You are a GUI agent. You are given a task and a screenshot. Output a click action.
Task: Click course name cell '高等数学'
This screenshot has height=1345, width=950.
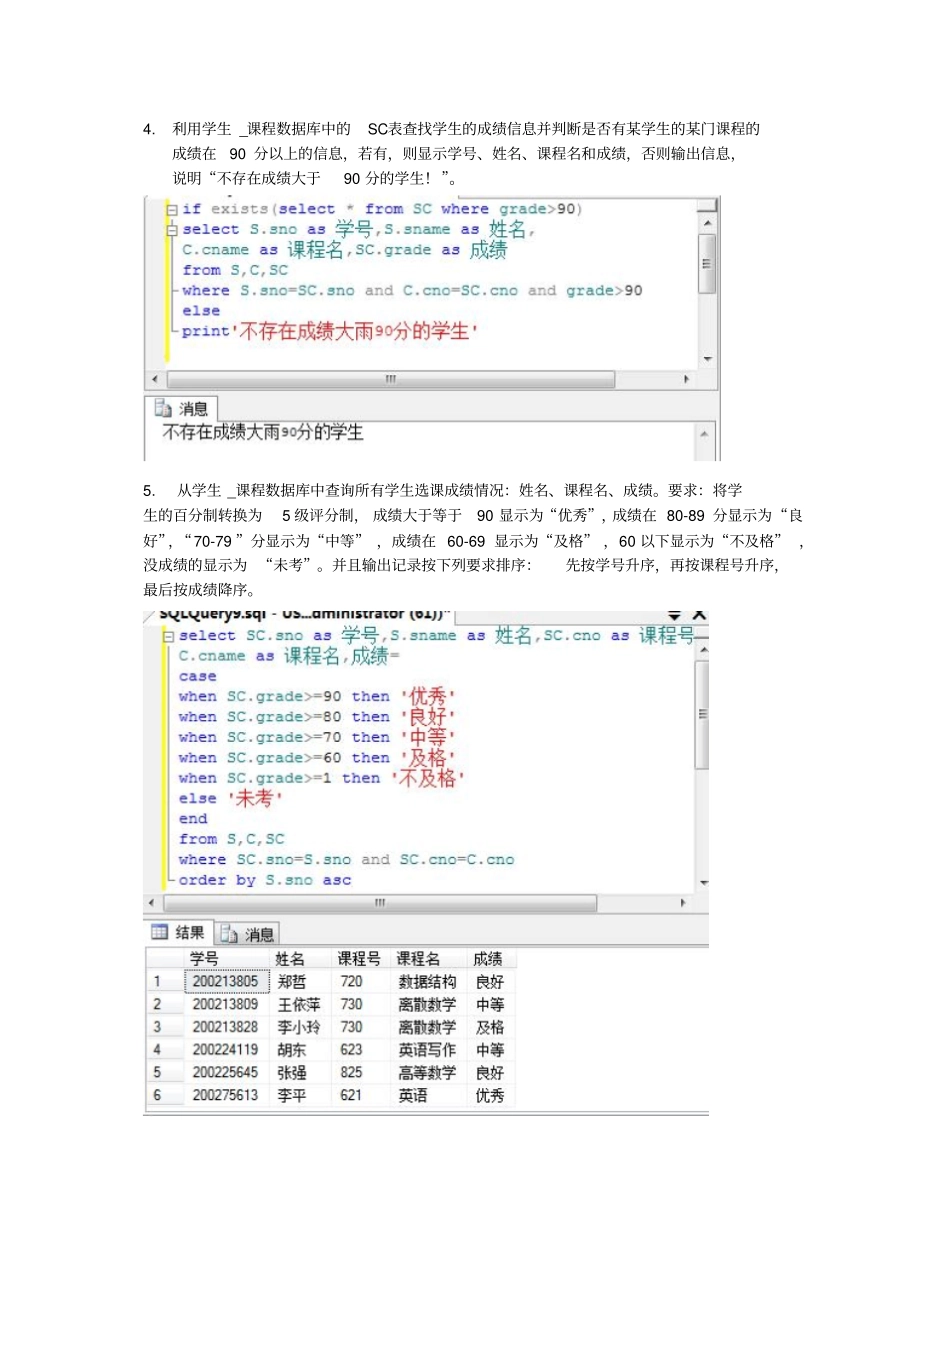click(427, 1073)
